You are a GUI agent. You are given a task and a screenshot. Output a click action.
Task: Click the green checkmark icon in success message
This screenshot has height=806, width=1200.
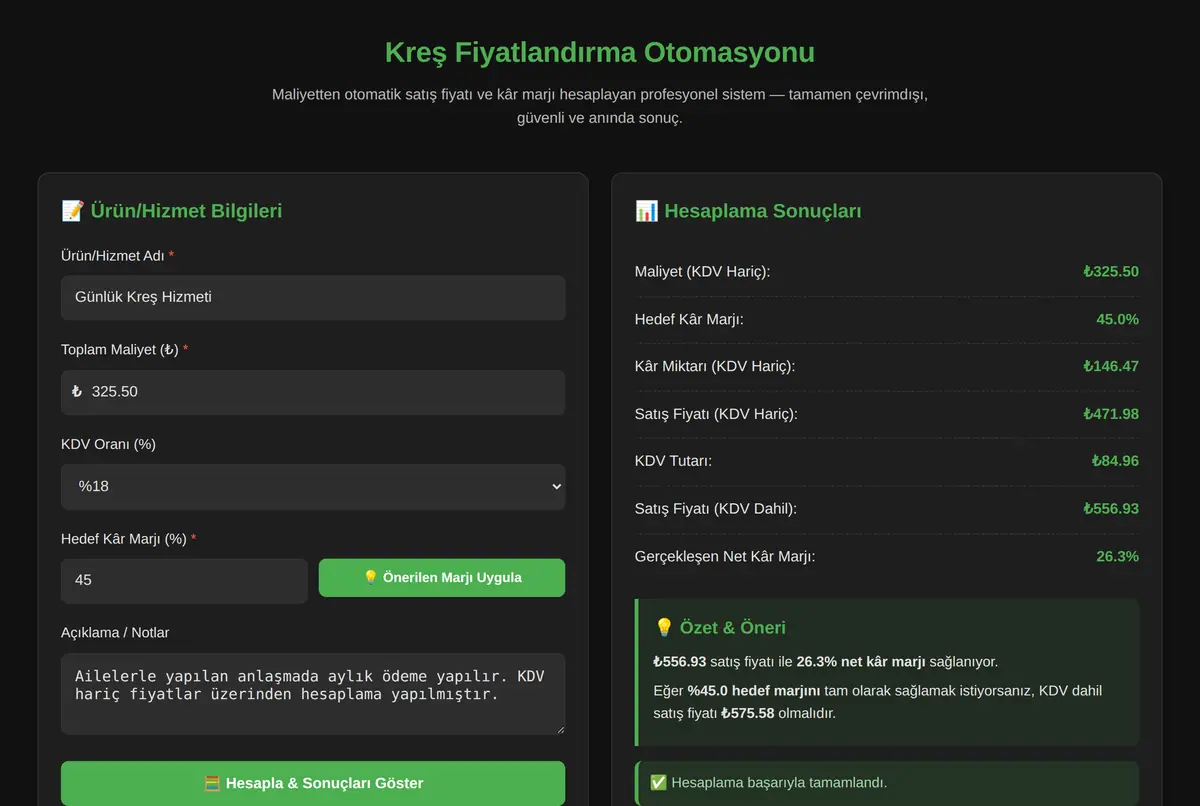[x=658, y=782]
